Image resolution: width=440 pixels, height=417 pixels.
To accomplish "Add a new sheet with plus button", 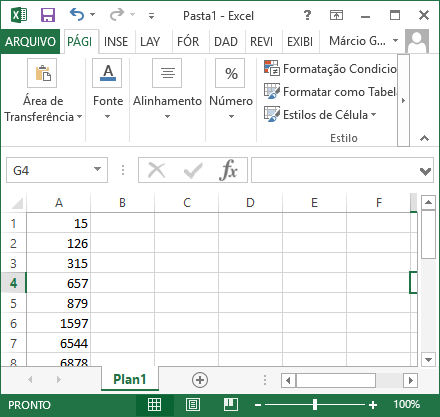I will [200, 380].
